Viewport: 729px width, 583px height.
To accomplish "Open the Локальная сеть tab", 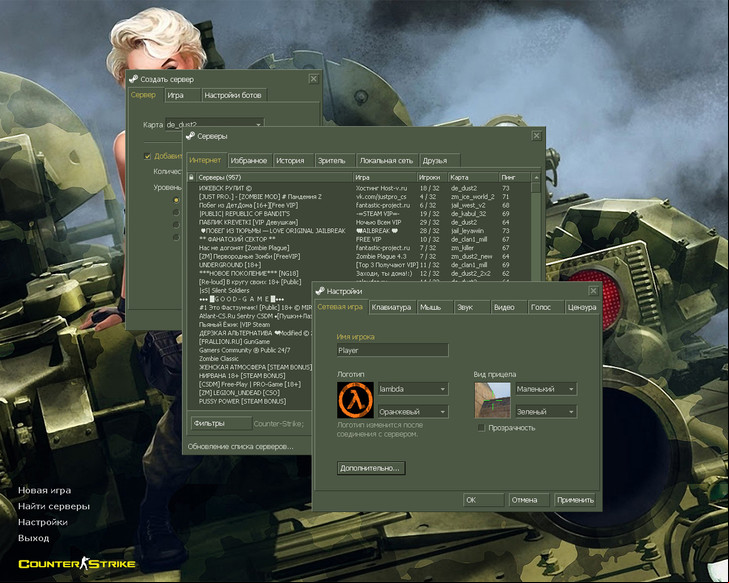I will tap(387, 160).
